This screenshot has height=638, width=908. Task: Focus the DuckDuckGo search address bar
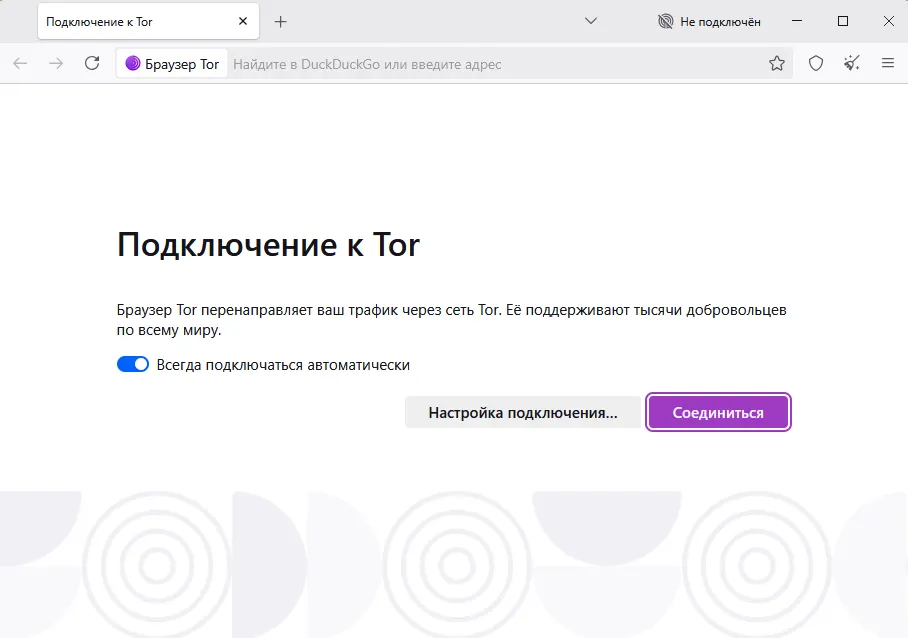[x=450, y=63]
